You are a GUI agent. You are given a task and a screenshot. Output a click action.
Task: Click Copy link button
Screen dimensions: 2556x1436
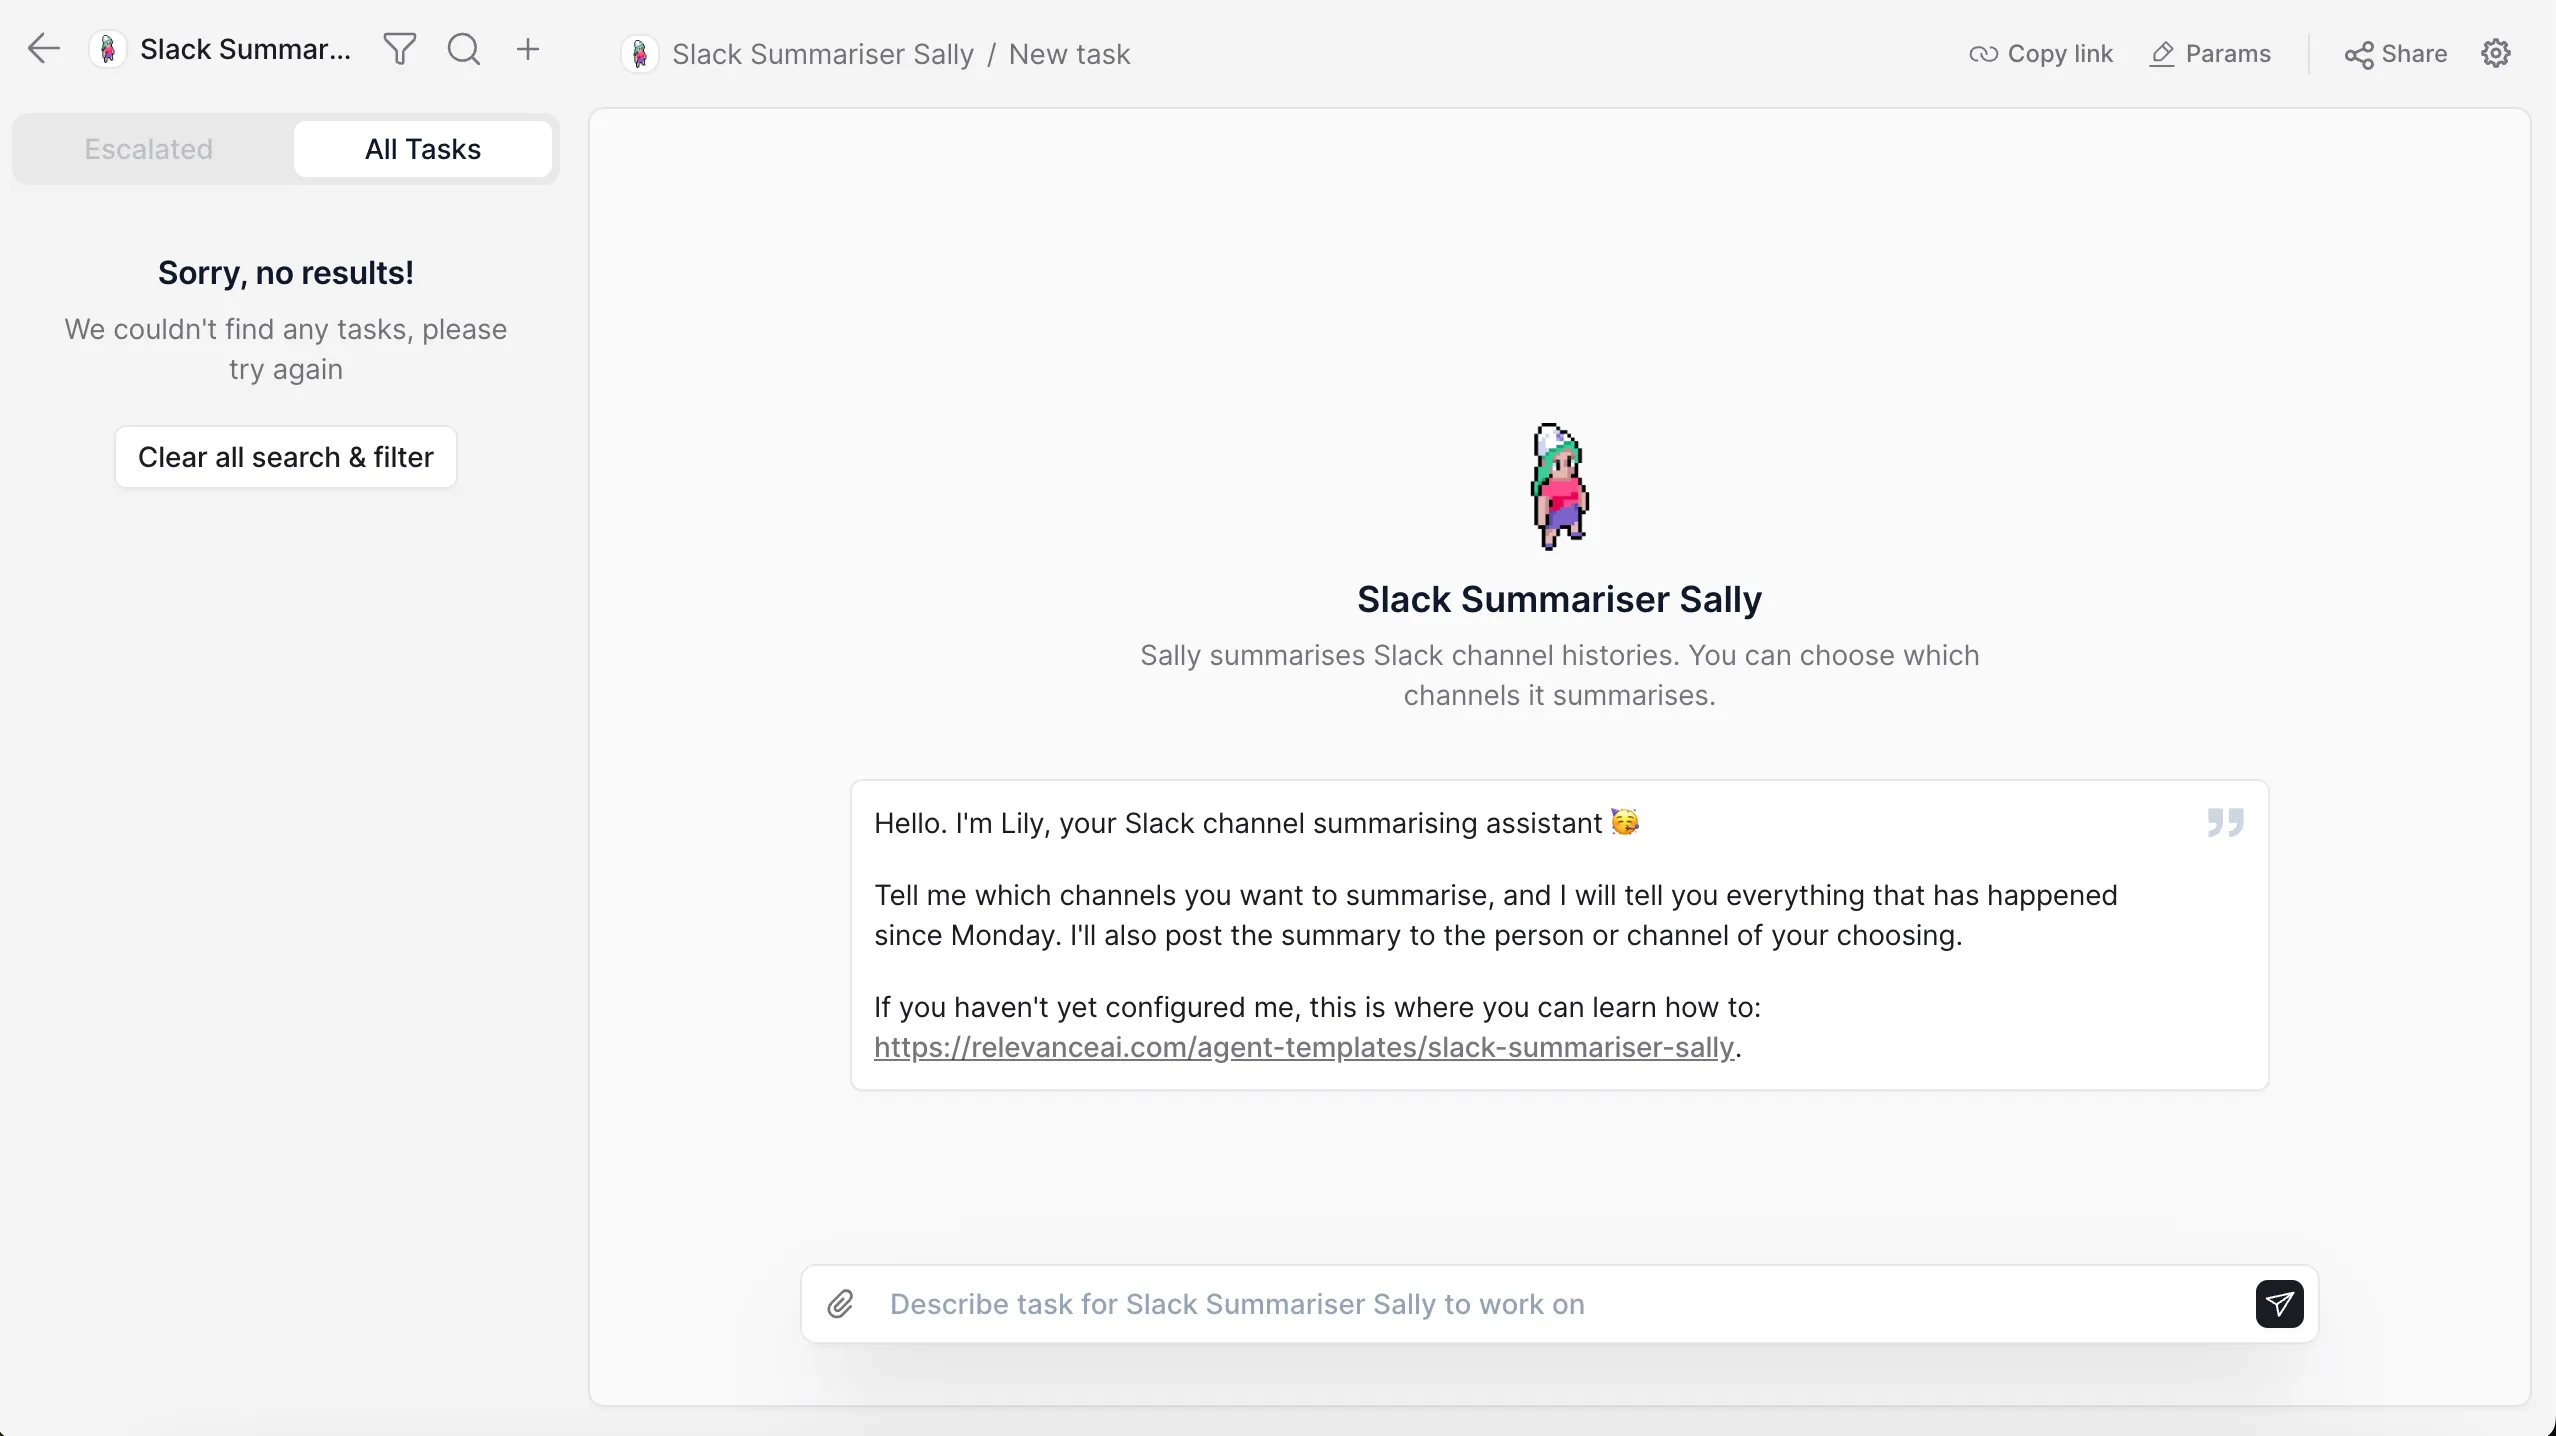pos(2041,54)
